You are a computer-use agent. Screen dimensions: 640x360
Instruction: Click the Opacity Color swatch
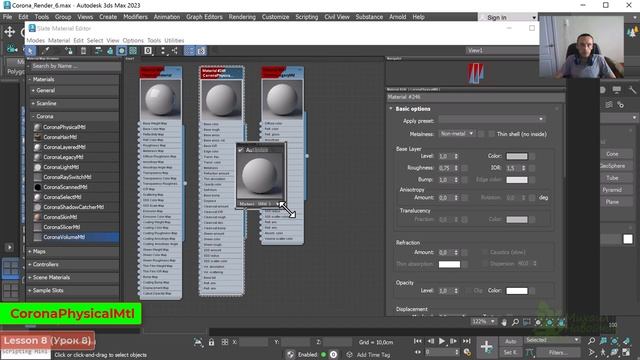[x=517, y=291]
